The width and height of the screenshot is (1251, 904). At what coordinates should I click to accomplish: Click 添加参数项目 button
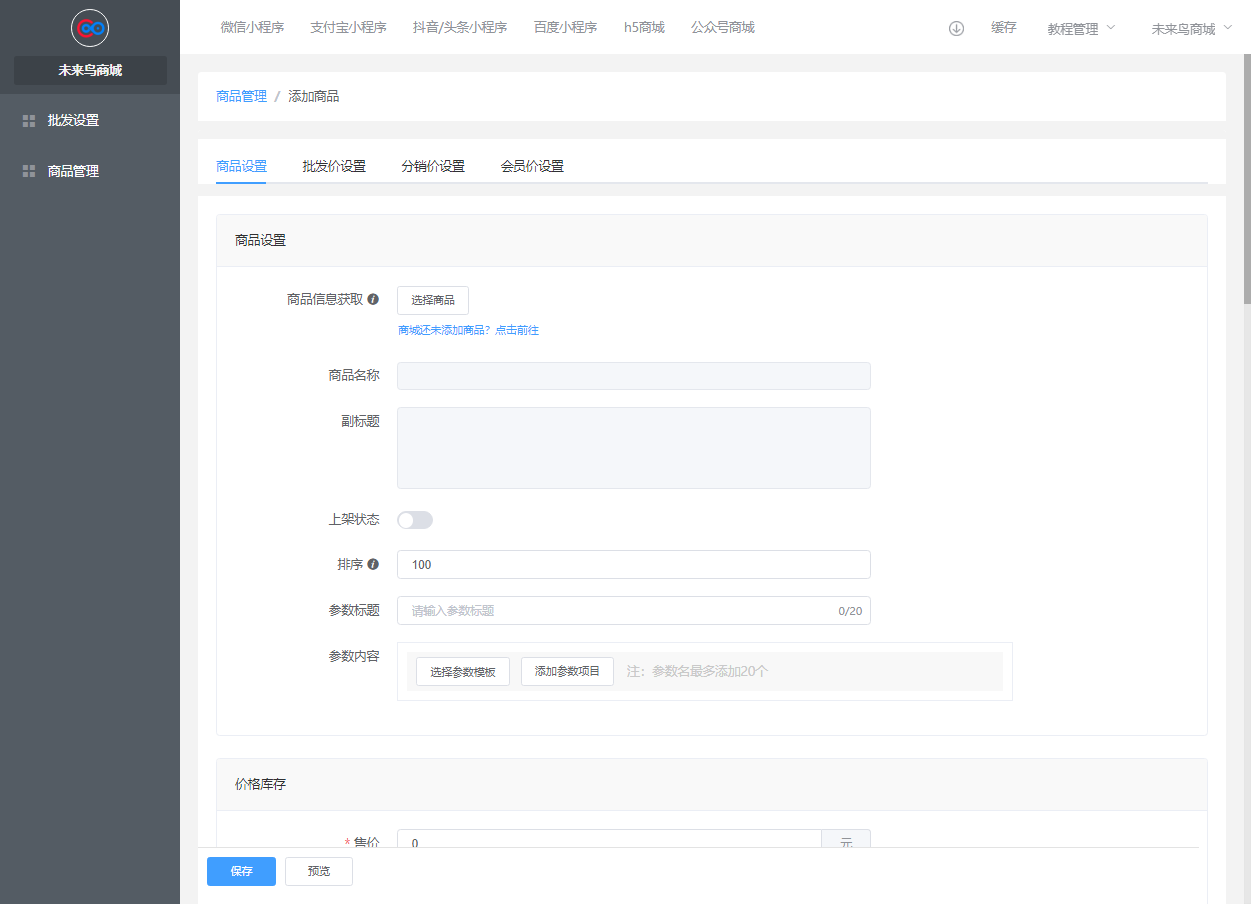coord(567,672)
